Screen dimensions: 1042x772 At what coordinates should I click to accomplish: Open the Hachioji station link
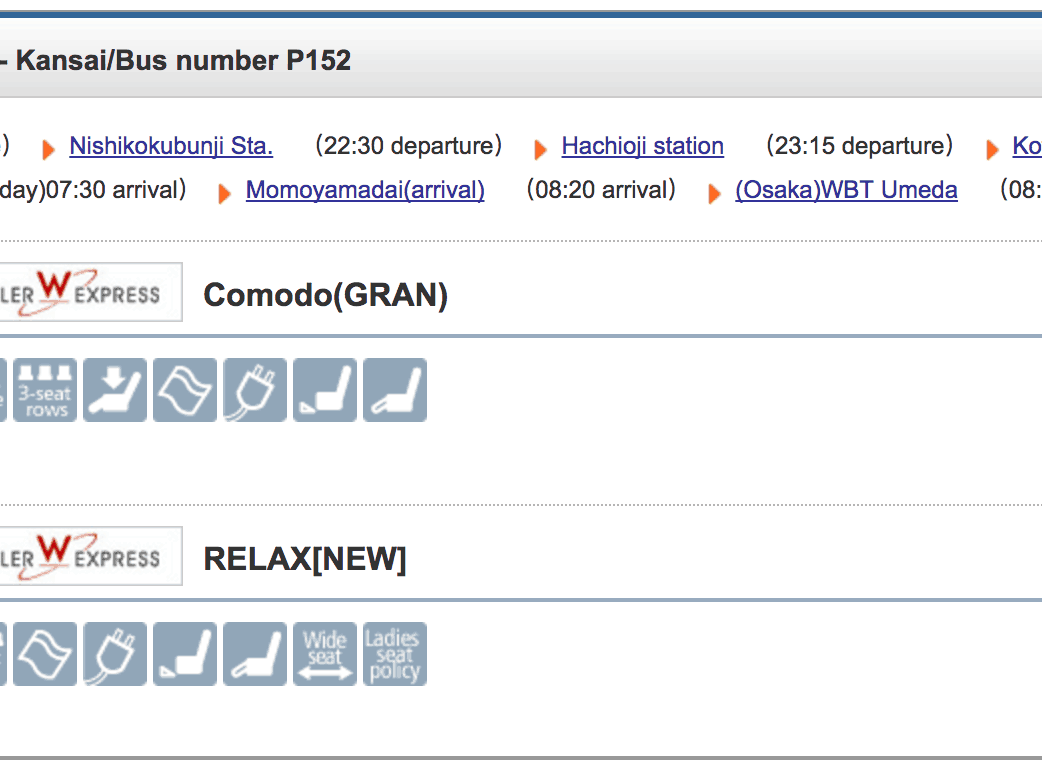[642, 146]
